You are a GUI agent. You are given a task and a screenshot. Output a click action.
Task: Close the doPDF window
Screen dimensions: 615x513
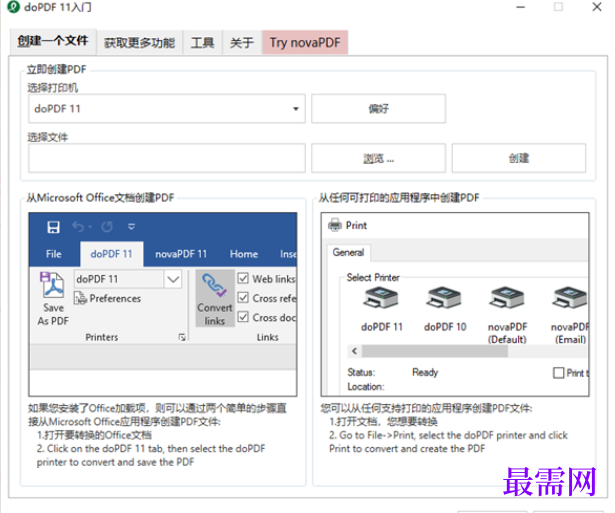coord(597,7)
